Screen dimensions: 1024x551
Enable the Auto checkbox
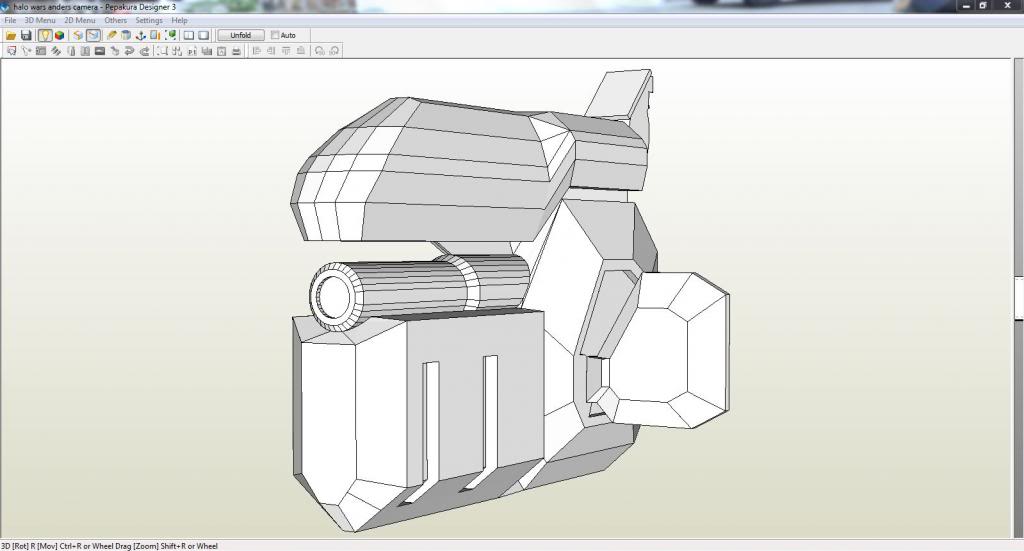275,35
